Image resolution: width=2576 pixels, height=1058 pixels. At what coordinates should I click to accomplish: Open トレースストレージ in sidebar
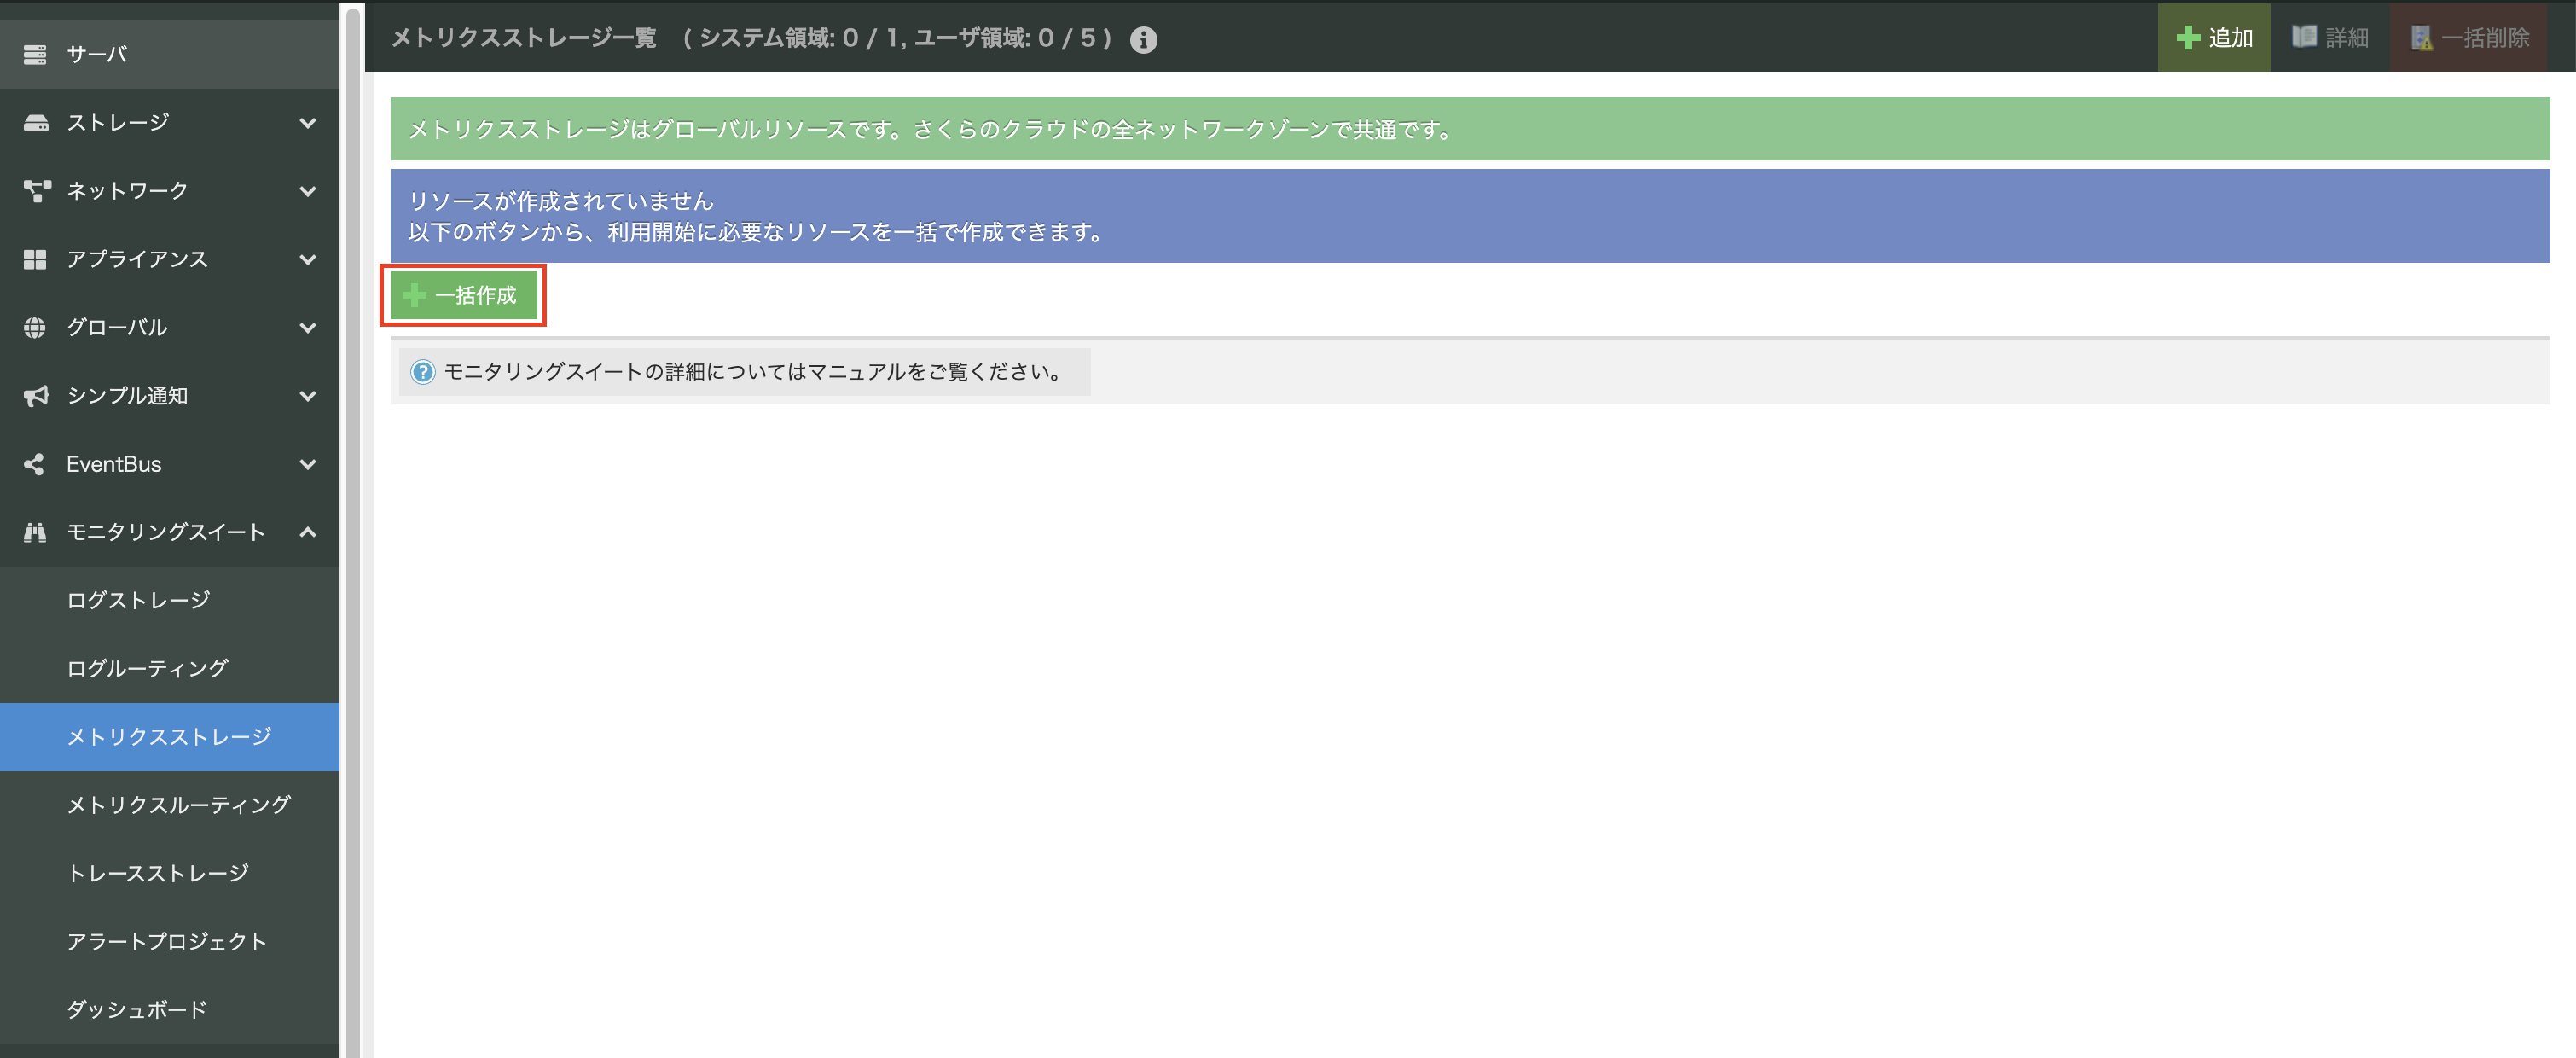pyautogui.click(x=170, y=873)
